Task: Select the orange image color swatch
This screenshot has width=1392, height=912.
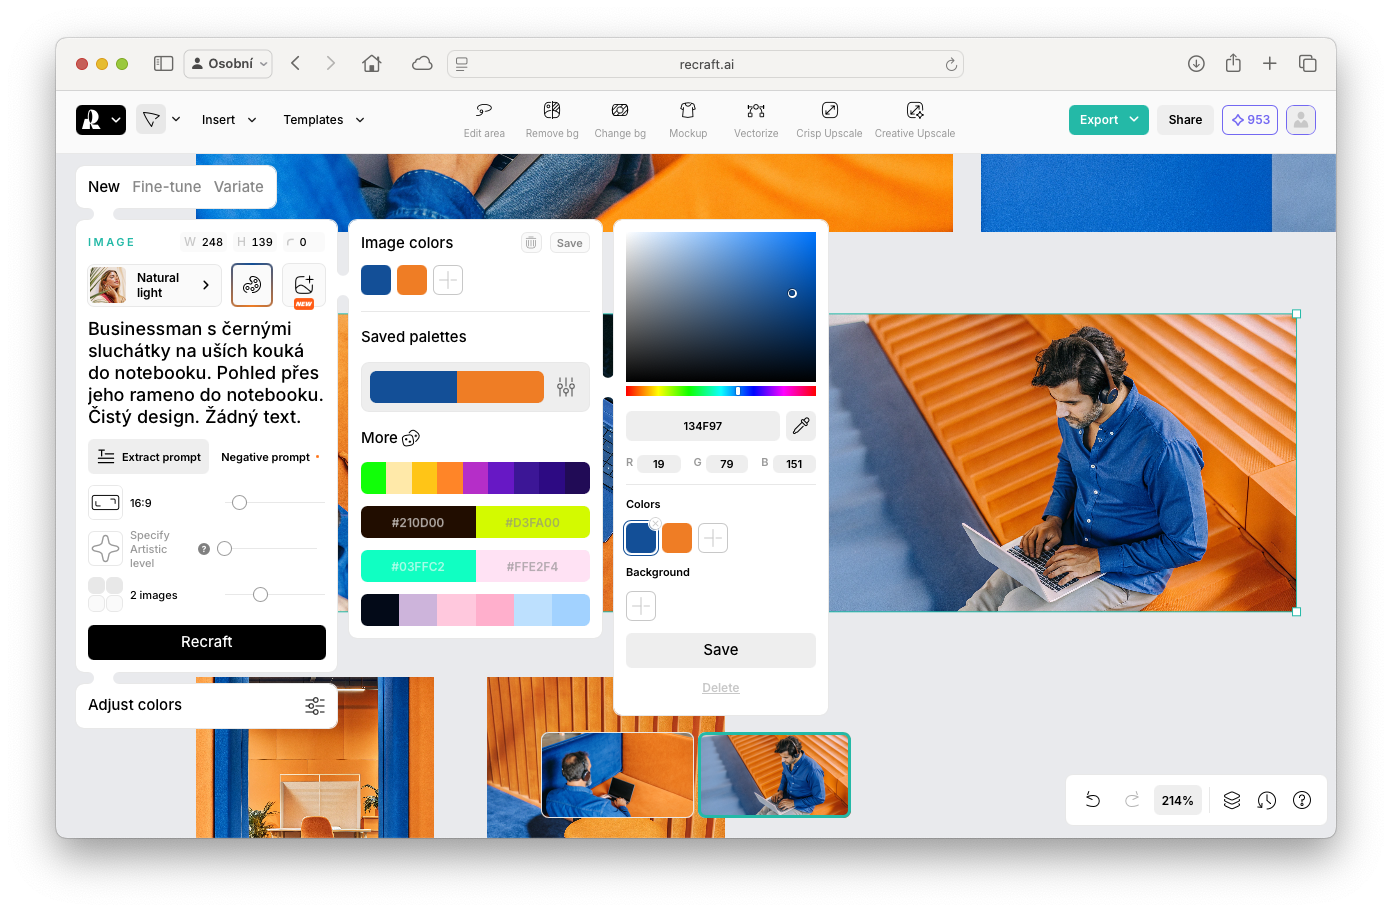Action: pyautogui.click(x=412, y=280)
